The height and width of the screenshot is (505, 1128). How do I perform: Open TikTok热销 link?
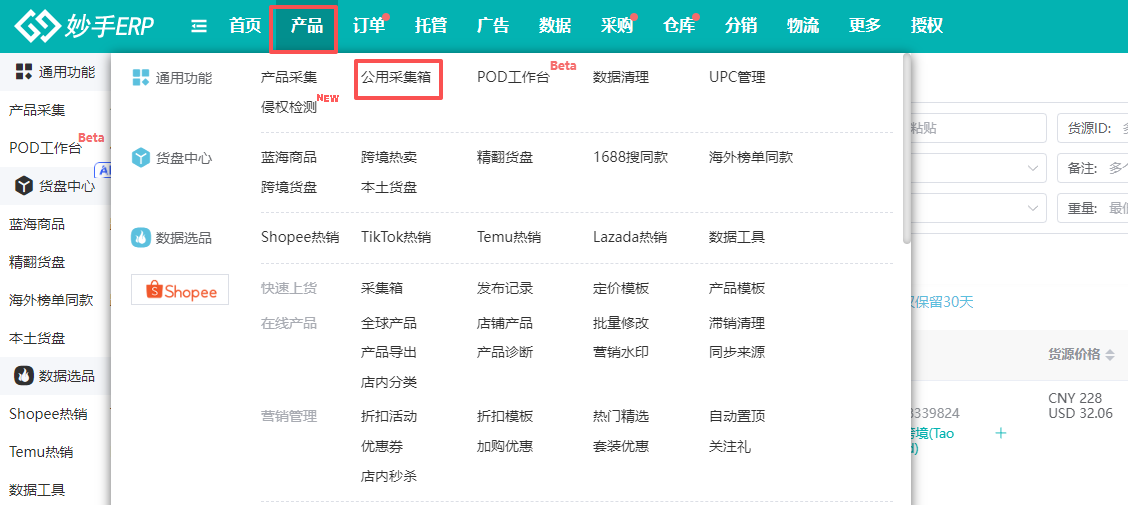point(396,237)
